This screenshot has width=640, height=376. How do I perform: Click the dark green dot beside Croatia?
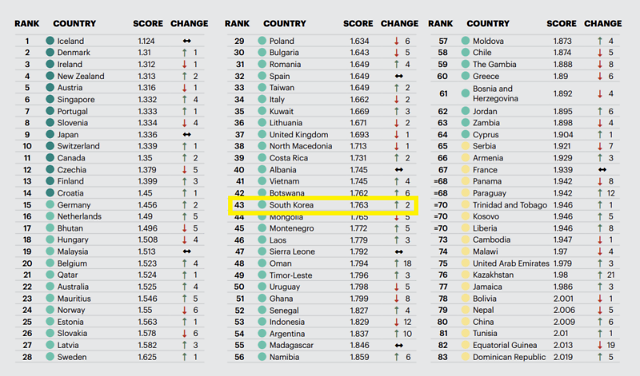coord(50,193)
